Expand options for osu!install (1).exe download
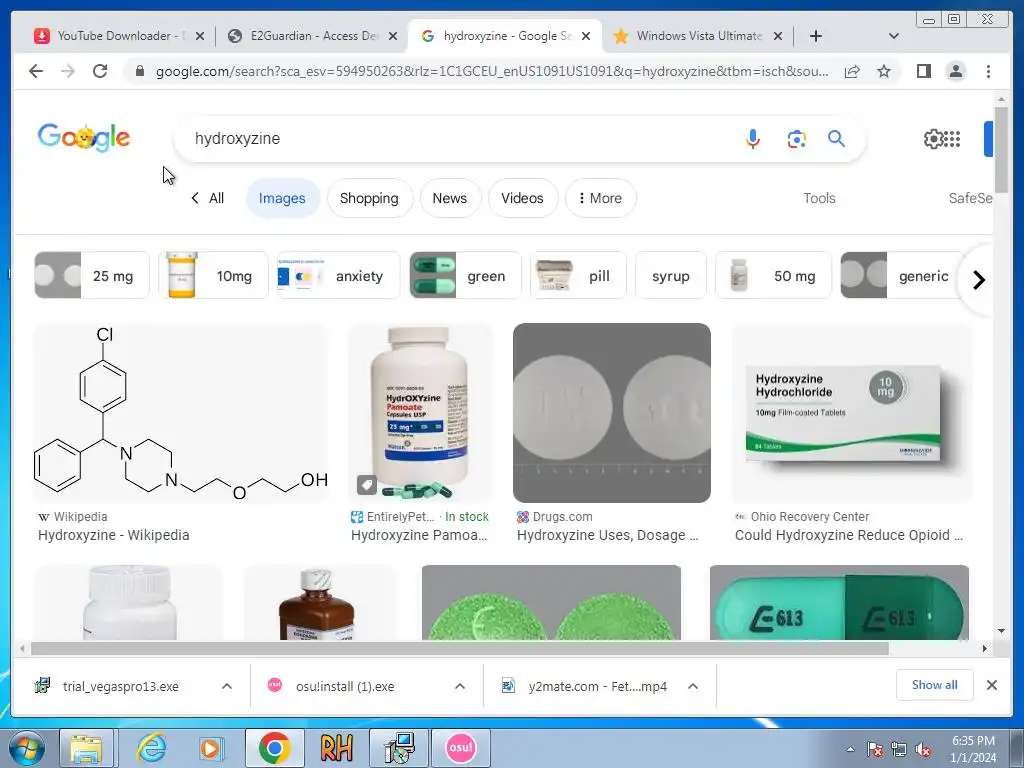 coord(460,686)
